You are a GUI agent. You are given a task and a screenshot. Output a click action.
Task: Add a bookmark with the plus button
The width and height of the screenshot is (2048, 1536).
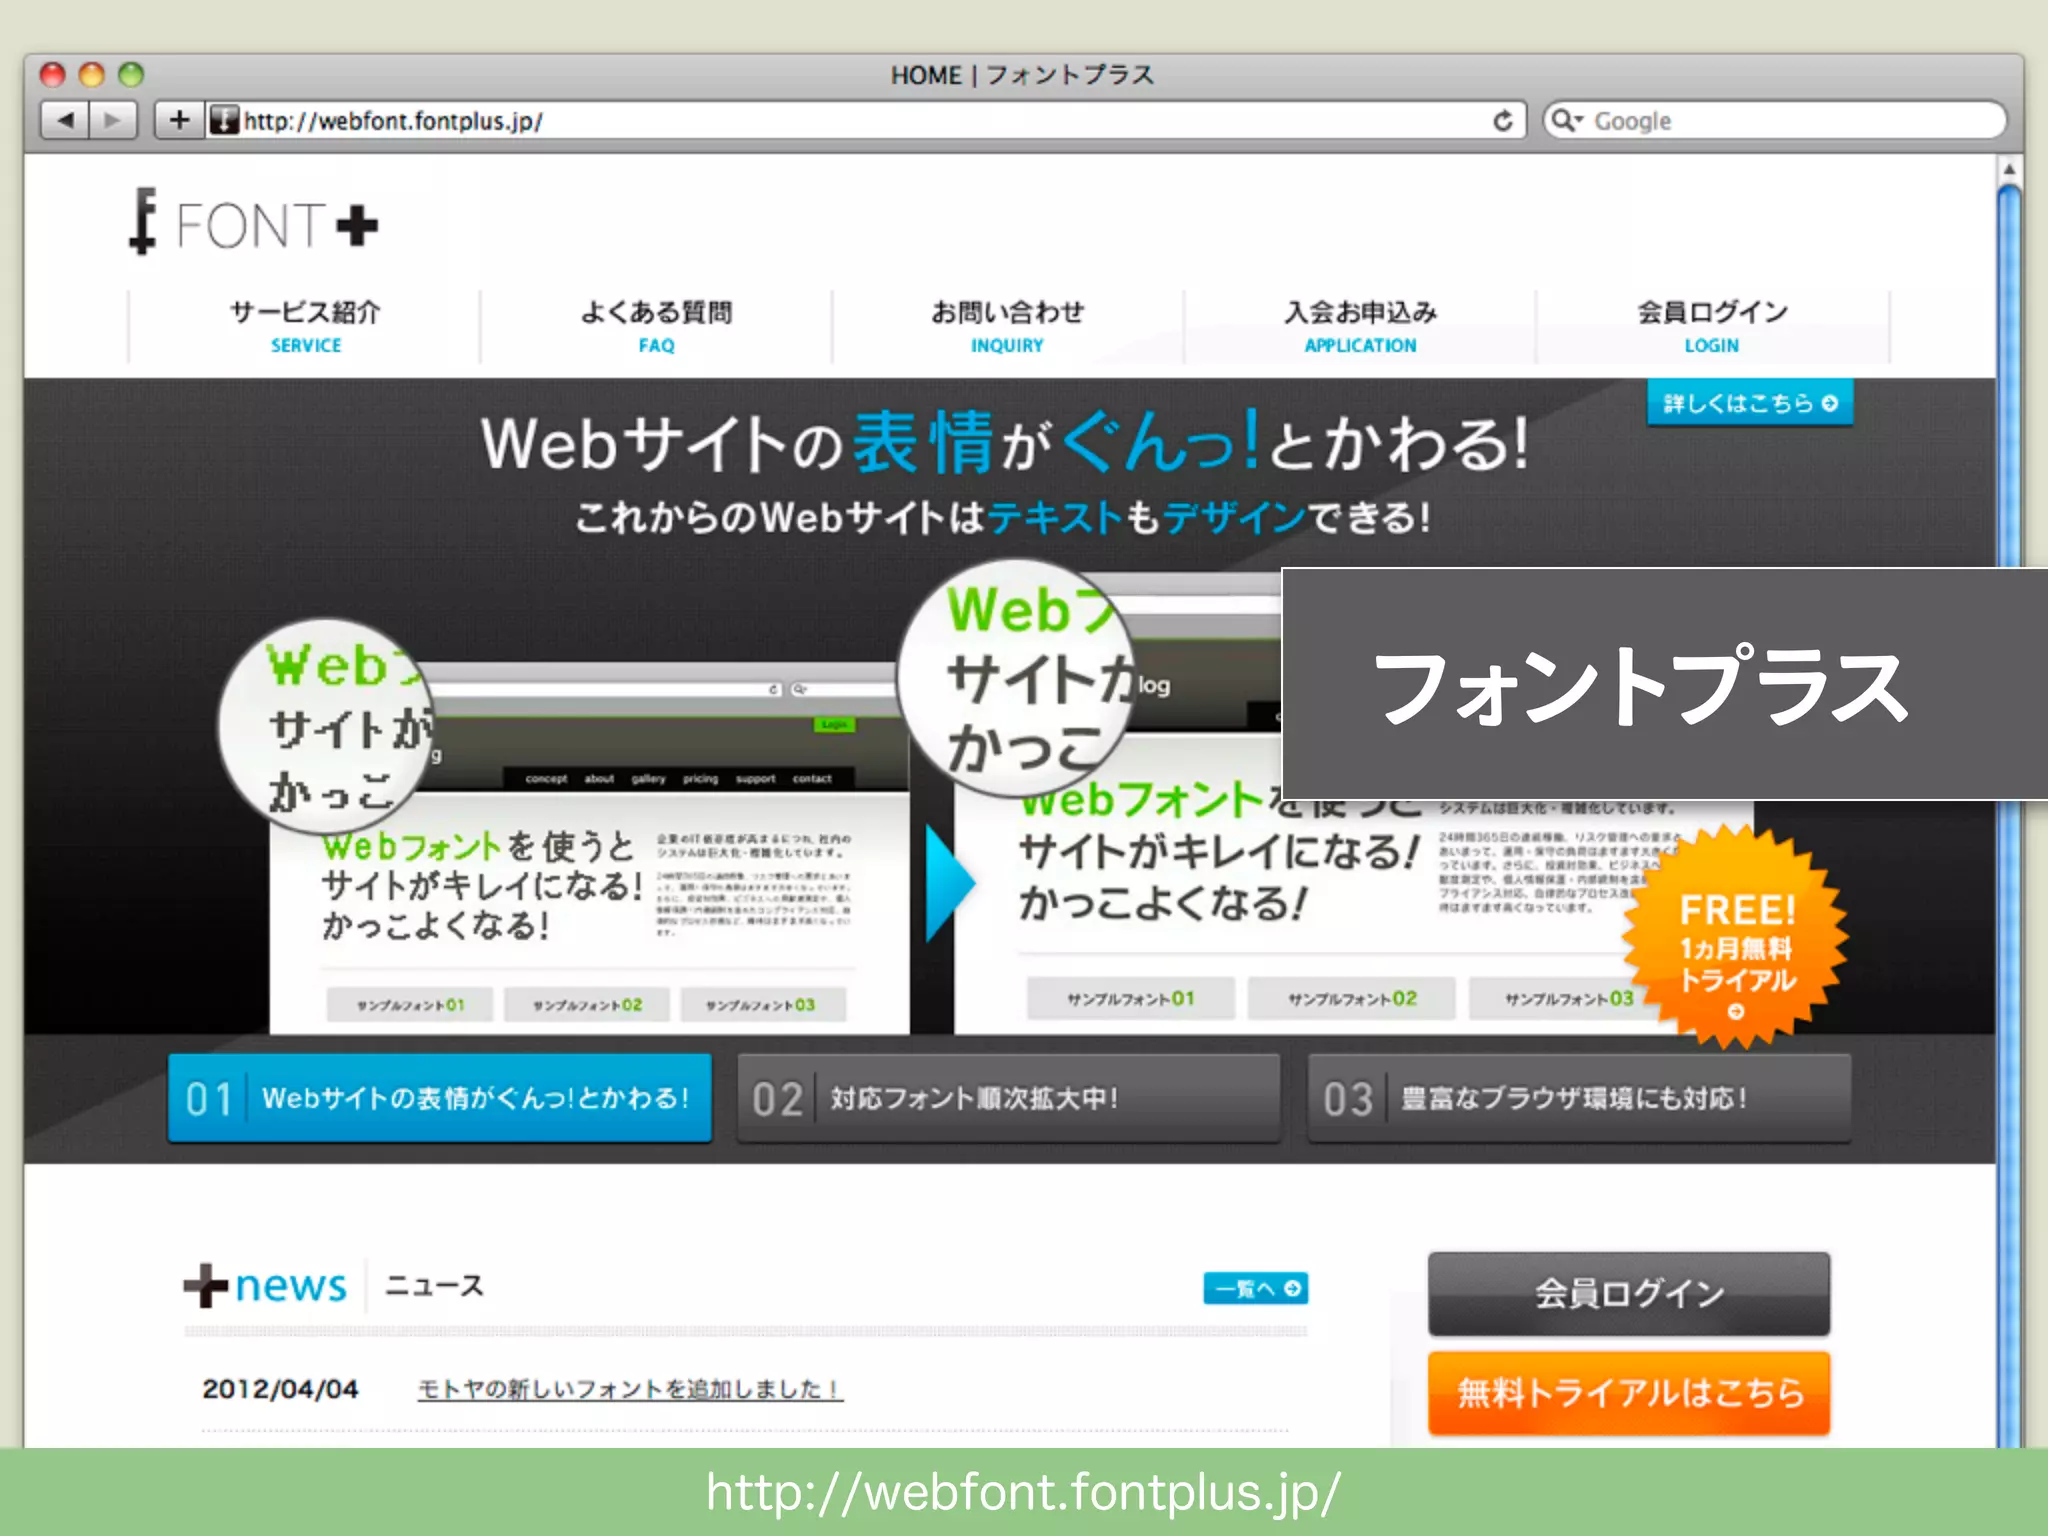(179, 121)
